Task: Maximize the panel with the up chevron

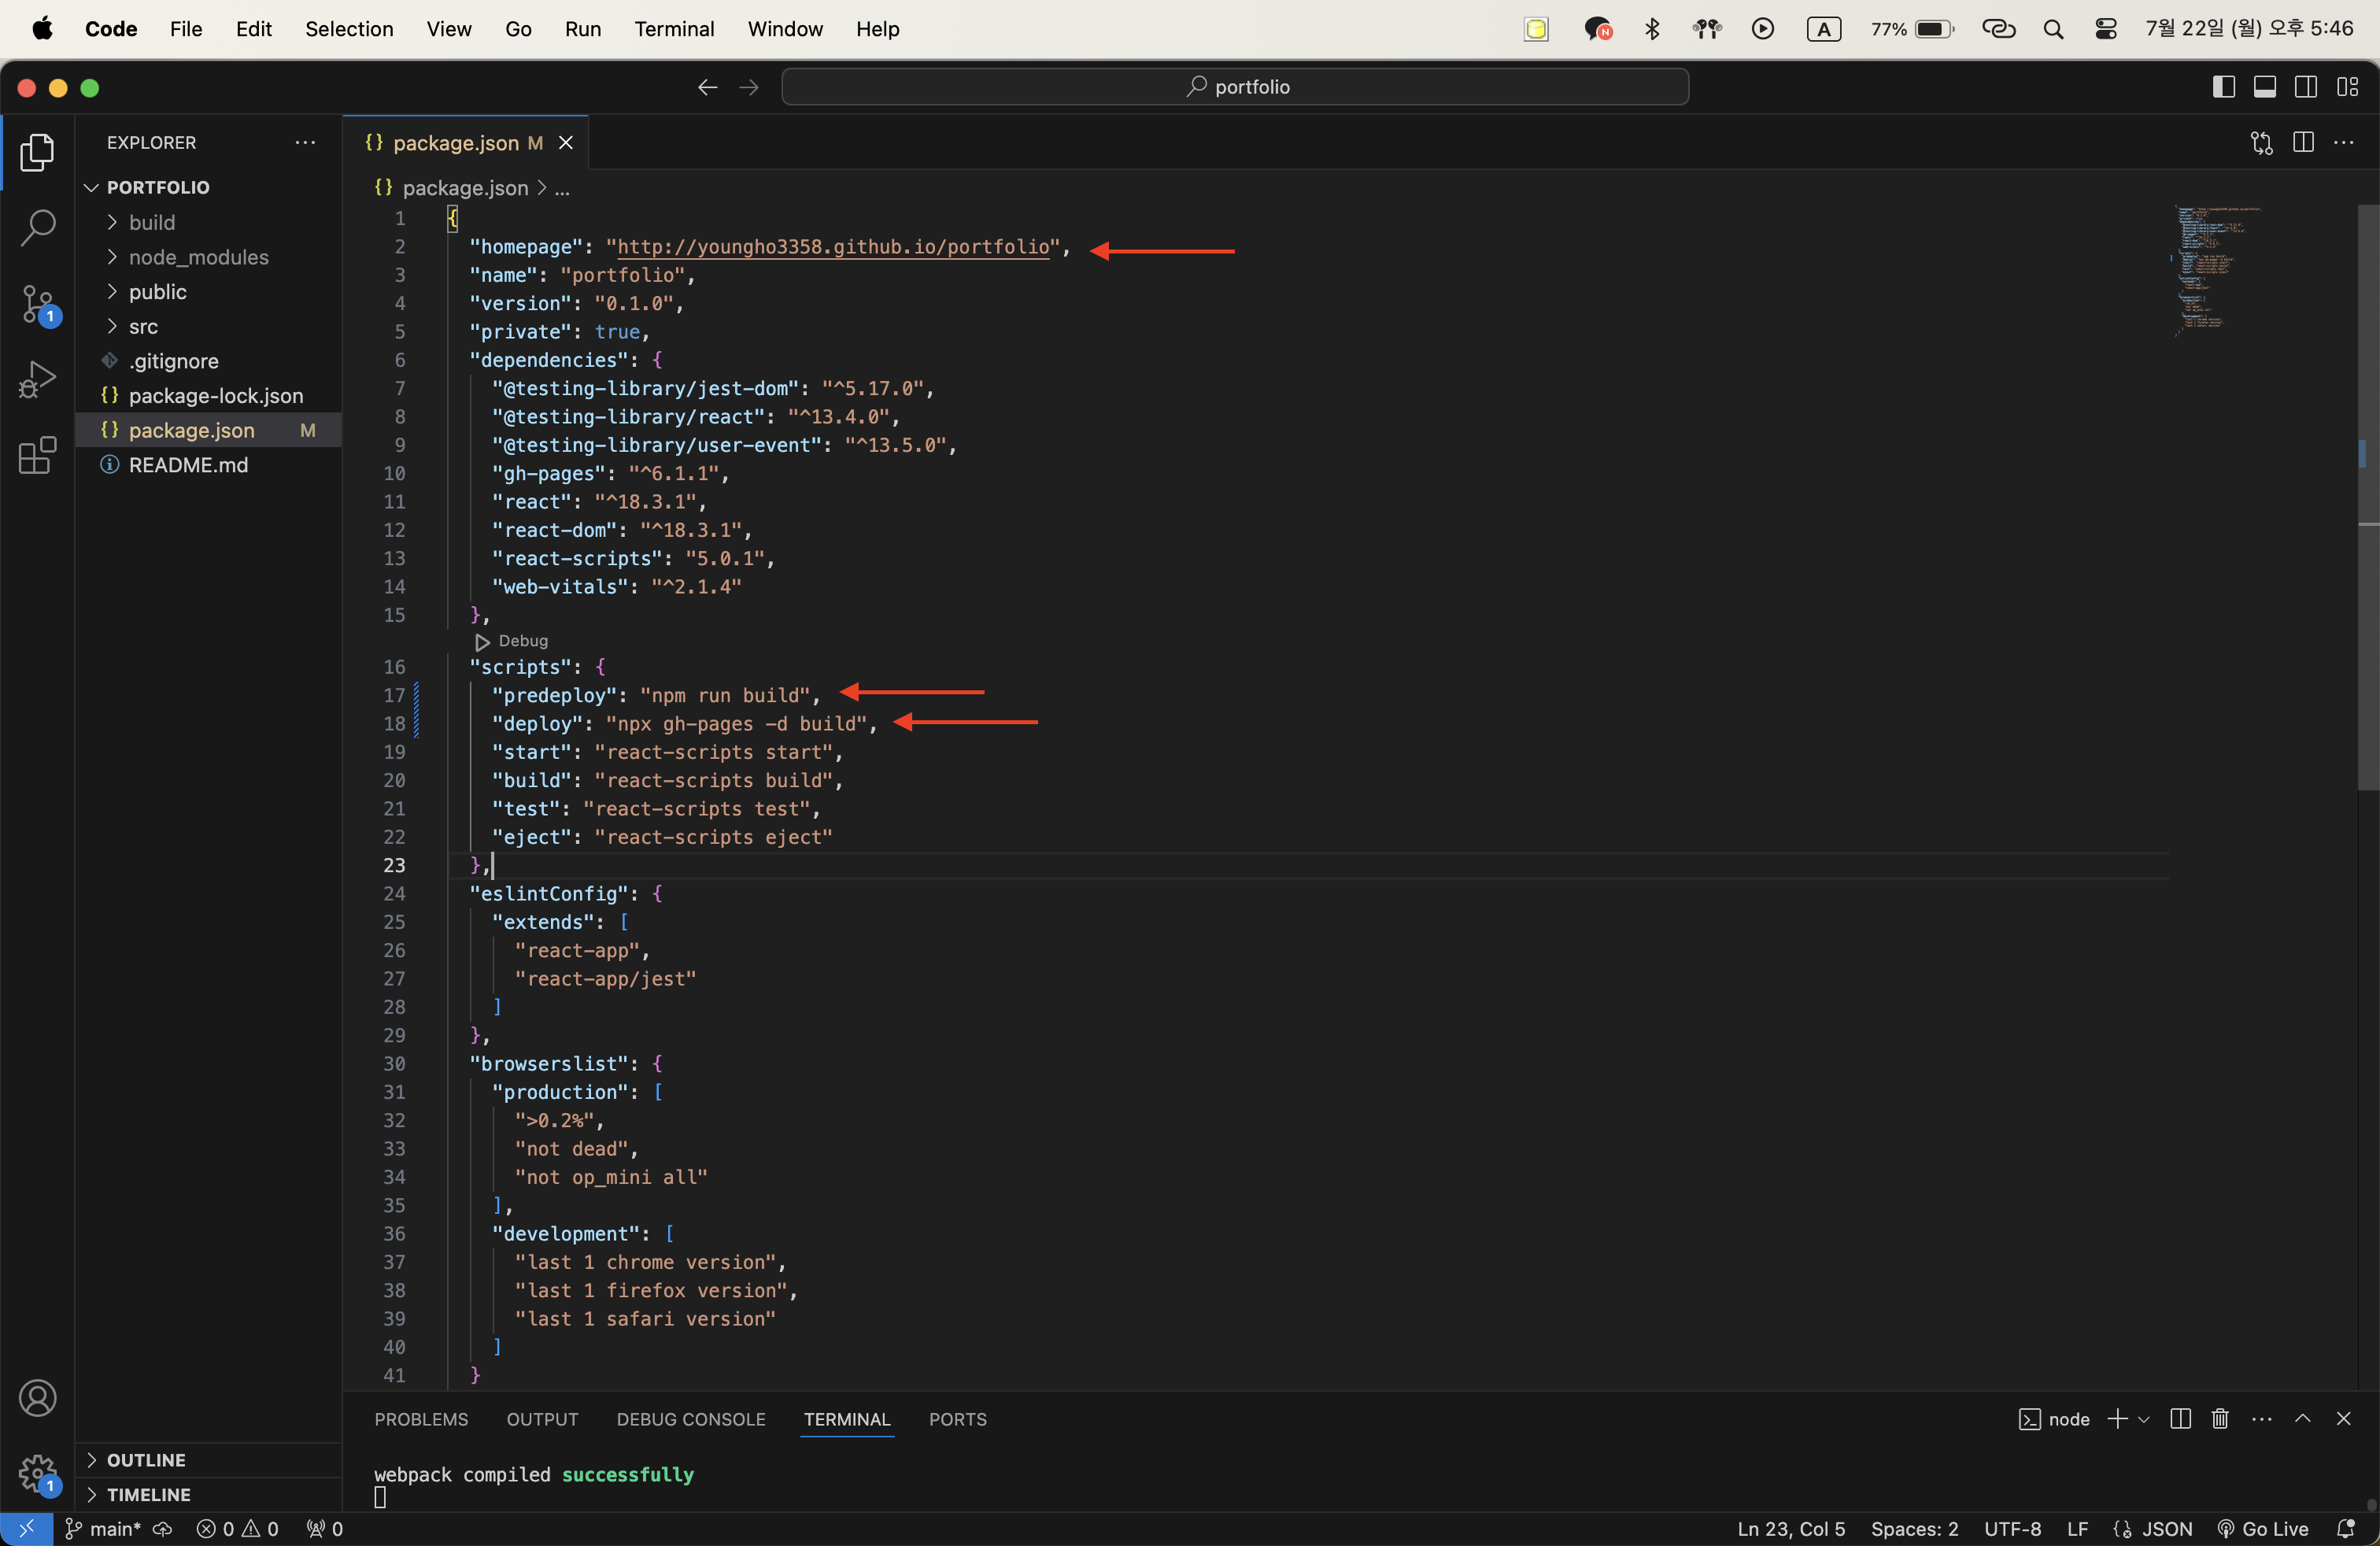Action: click(x=2303, y=1419)
